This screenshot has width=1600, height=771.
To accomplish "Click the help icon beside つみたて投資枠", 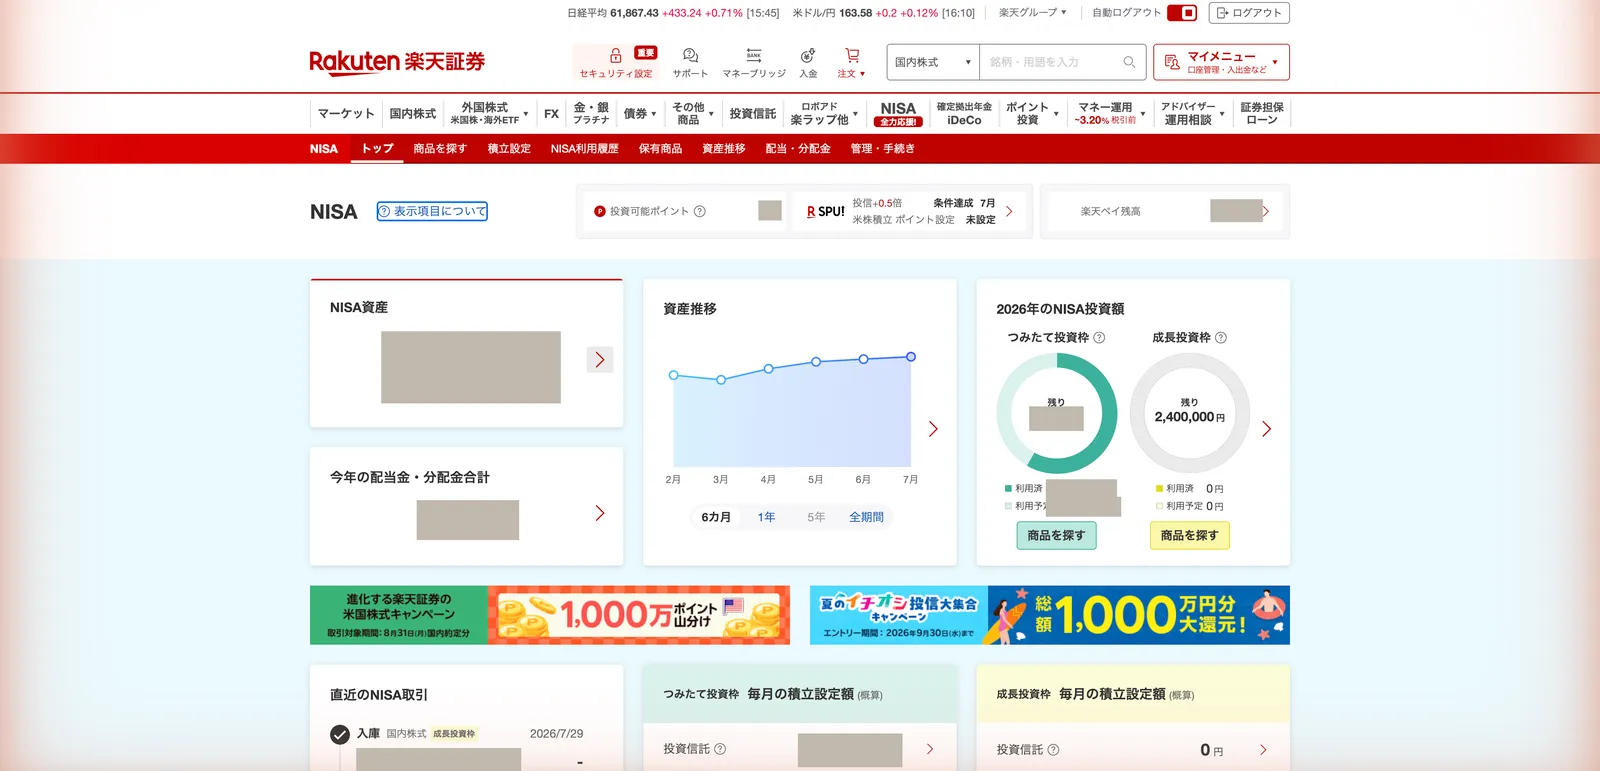I will tap(1099, 338).
